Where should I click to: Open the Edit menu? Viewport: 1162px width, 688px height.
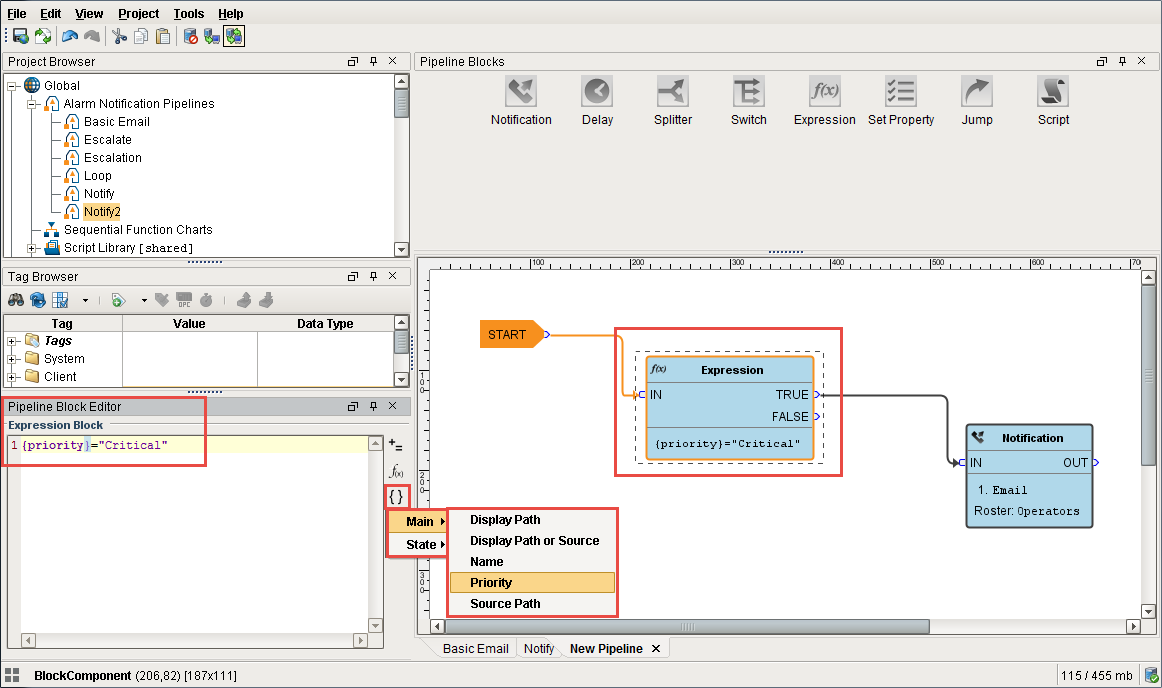tap(50, 13)
